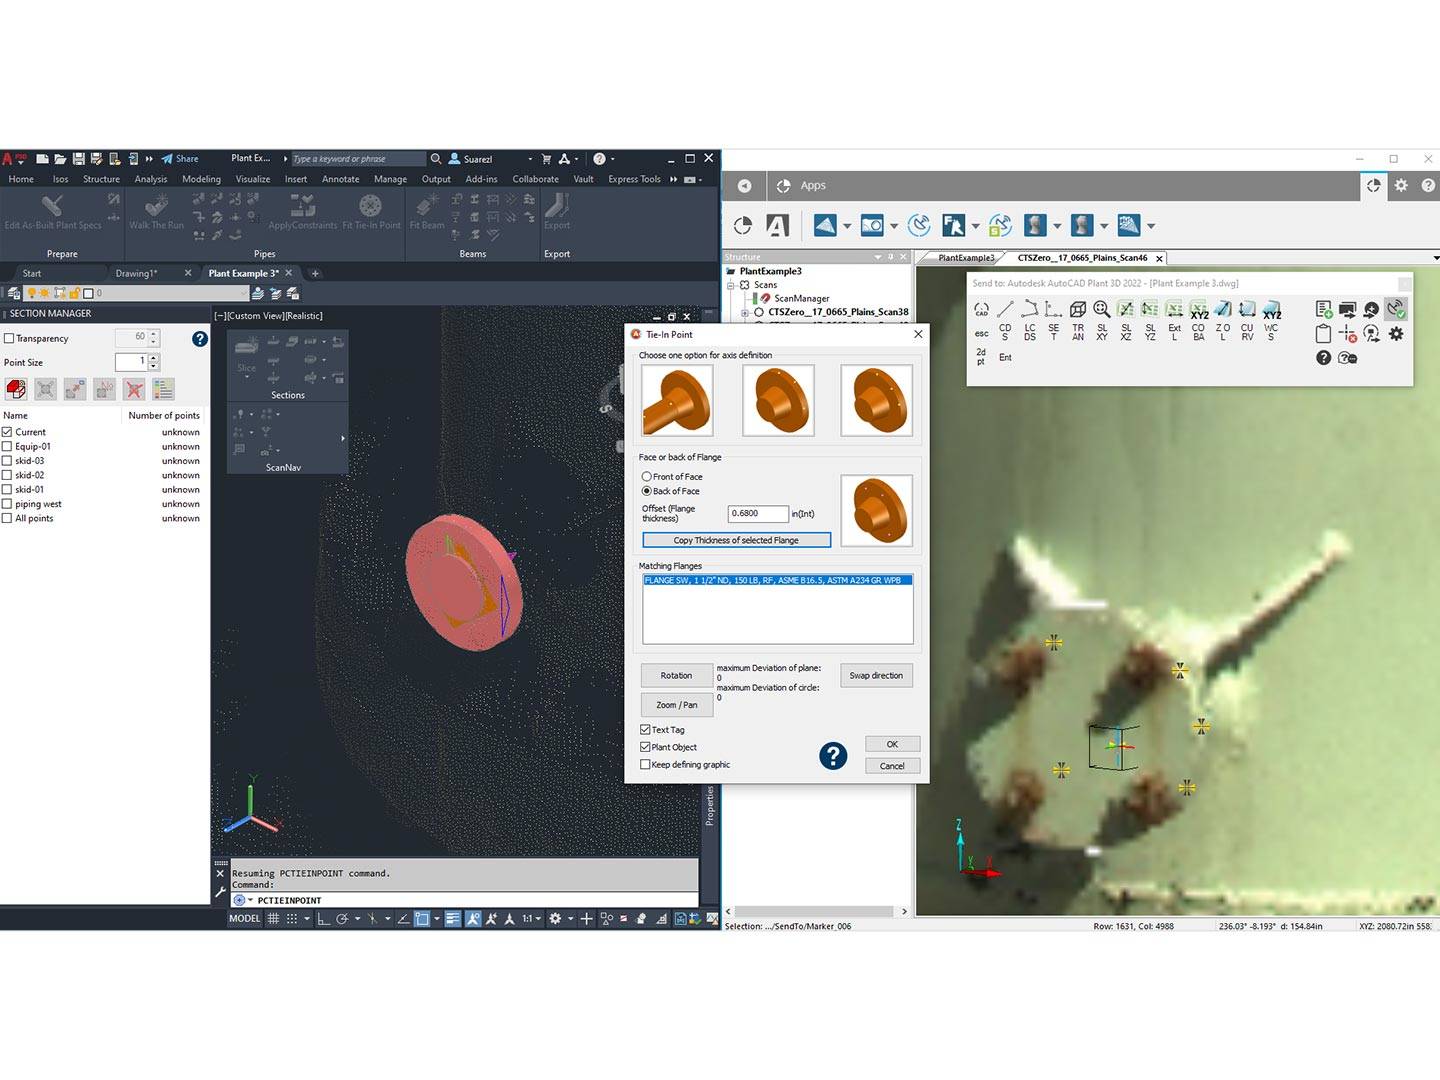Collapse the Scans tree node
Screen dimensions: 1440x1080
(730, 285)
